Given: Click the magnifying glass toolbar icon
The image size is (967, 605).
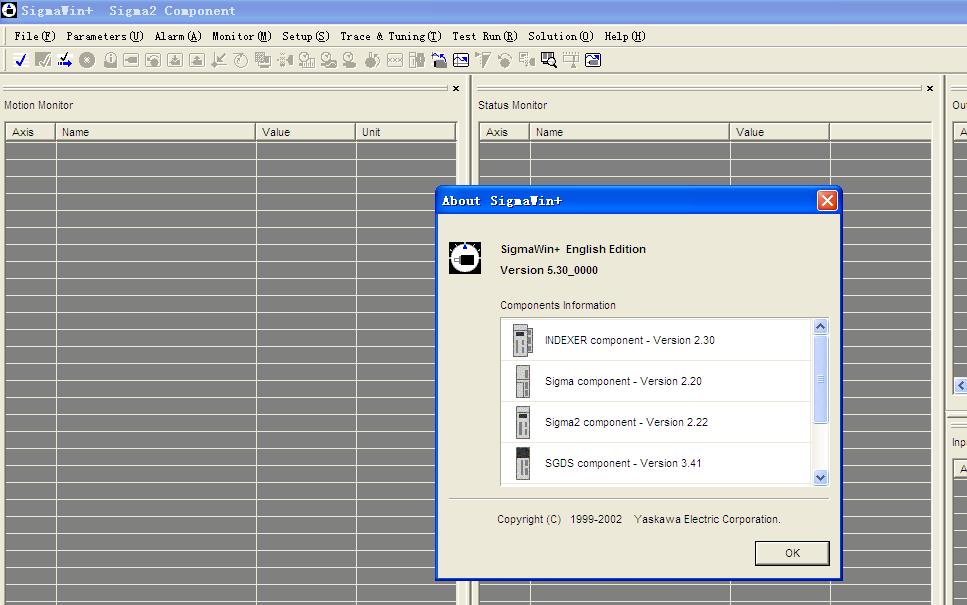Looking at the screenshot, I should coord(549,60).
